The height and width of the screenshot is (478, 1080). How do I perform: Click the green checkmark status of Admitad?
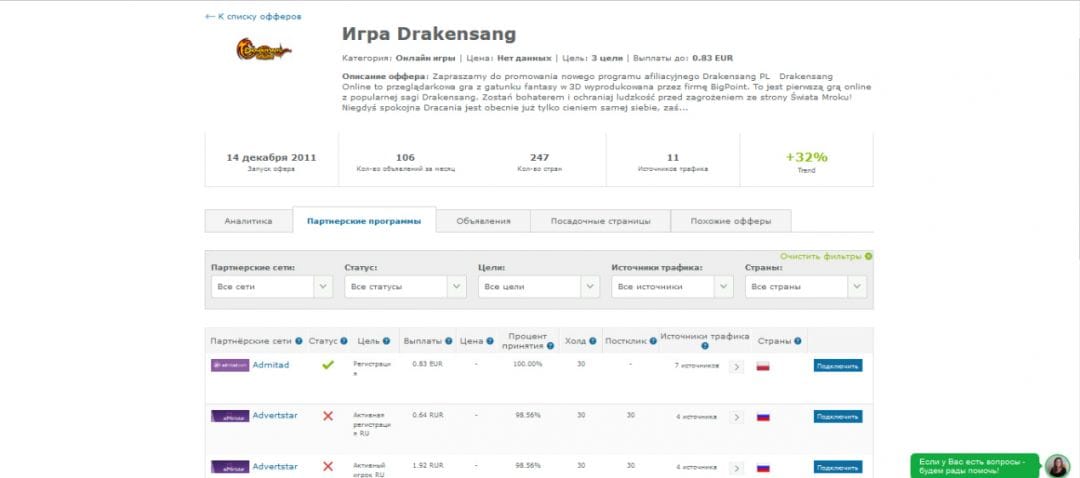click(328, 365)
